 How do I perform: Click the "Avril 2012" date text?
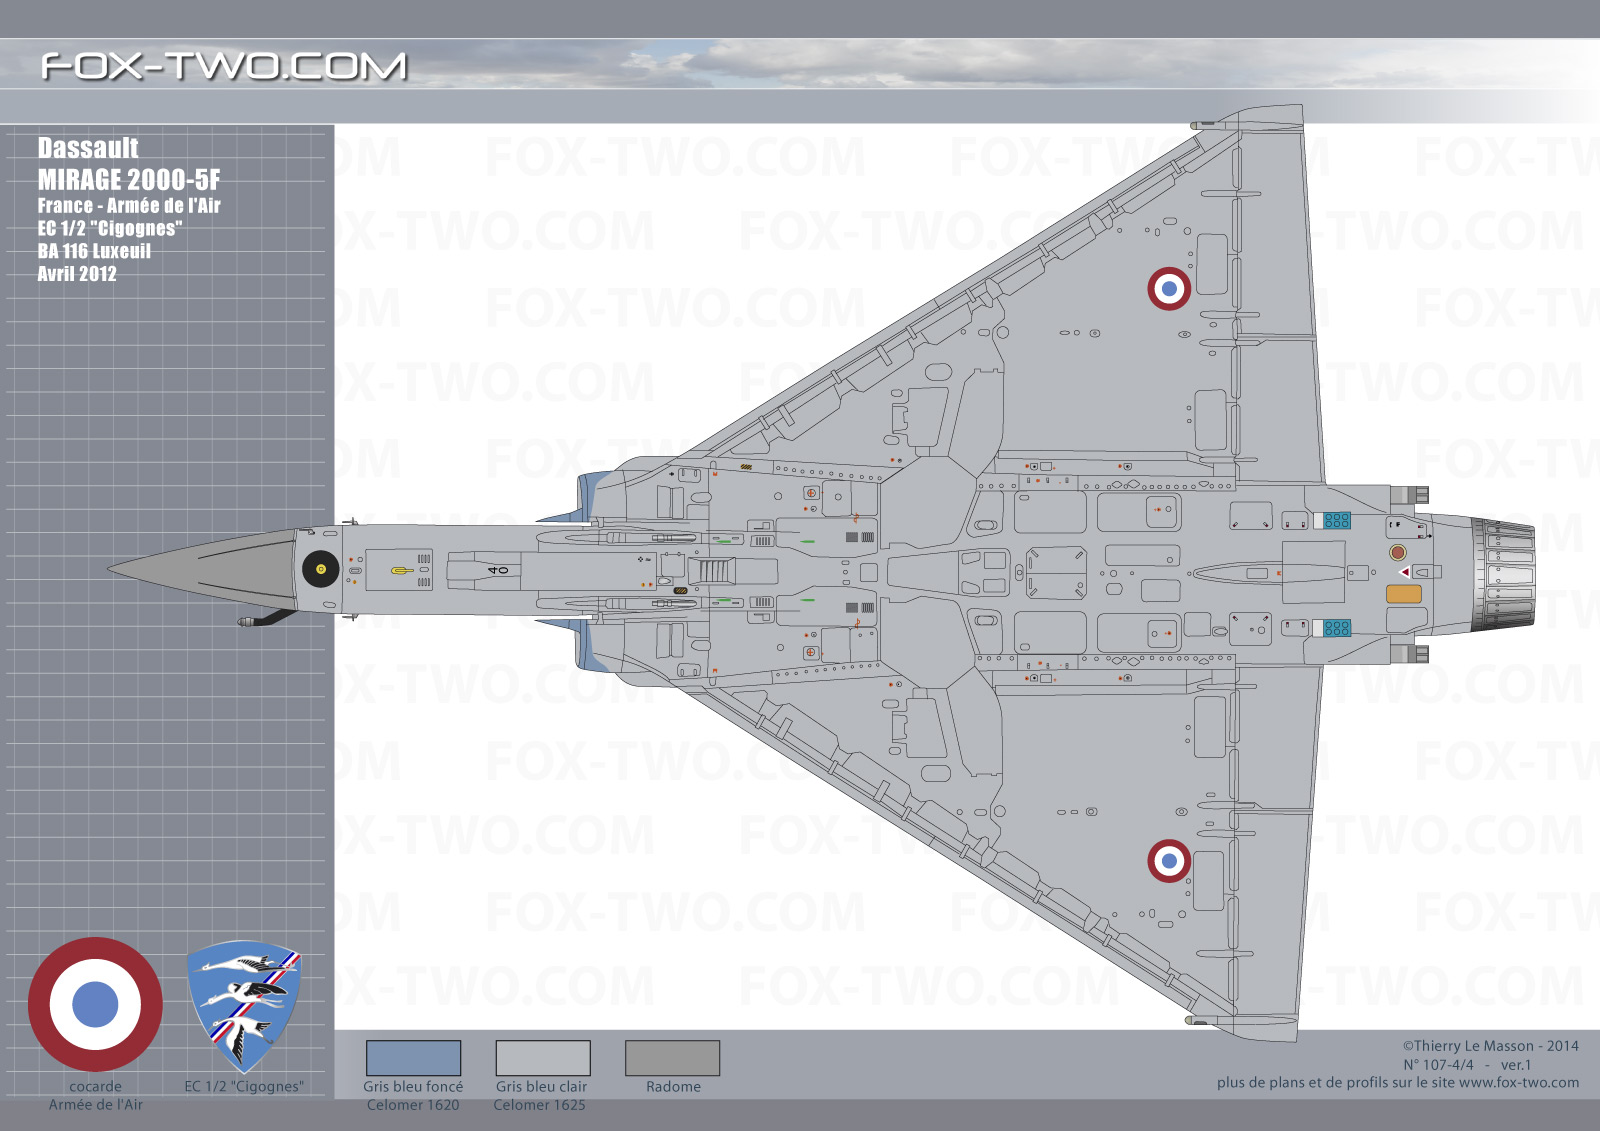click(x=77, y=274)
